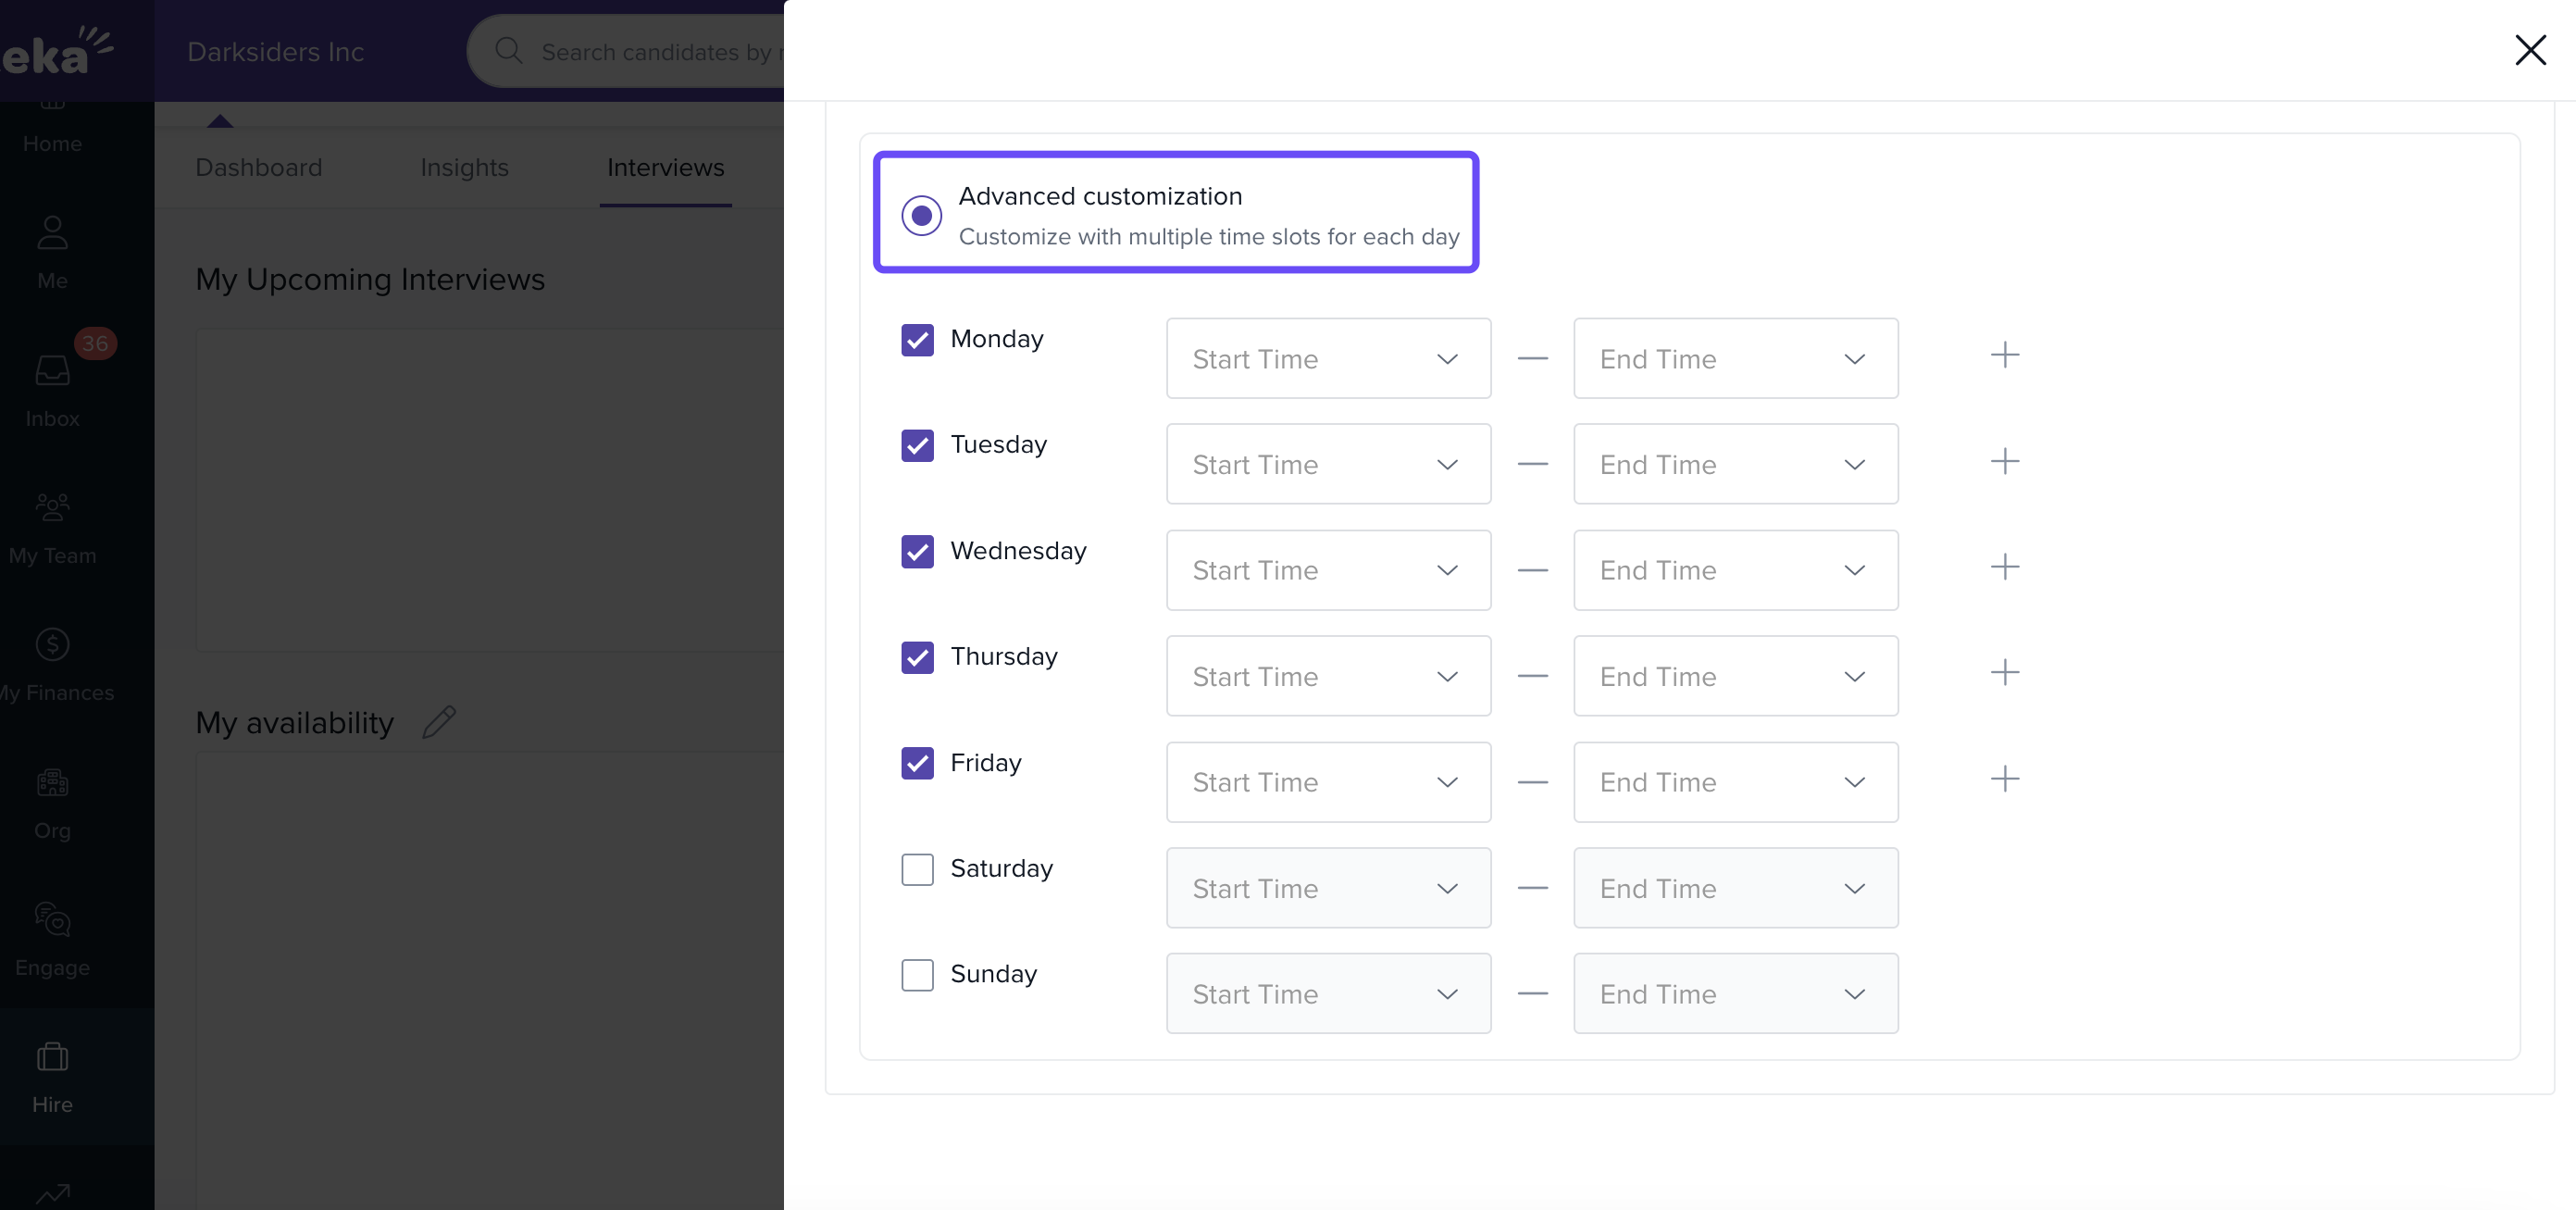This screenshot has width=2576, height=1210.
Task: Add another time slot for Wednesday
Action: [x=2004, y=567]
